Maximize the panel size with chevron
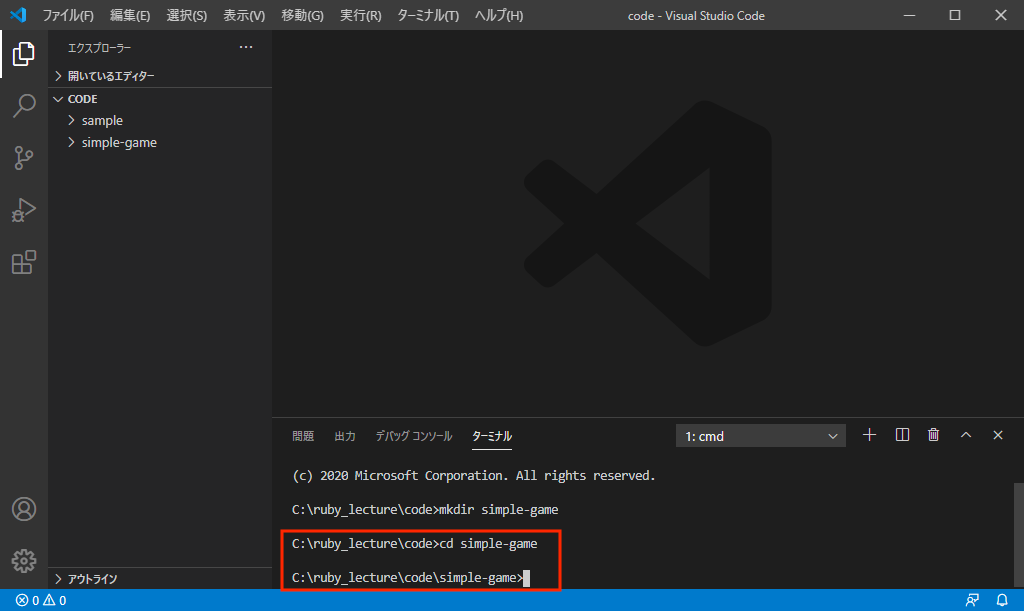Viewport: 1024px width, 611px height. (966, 435)
